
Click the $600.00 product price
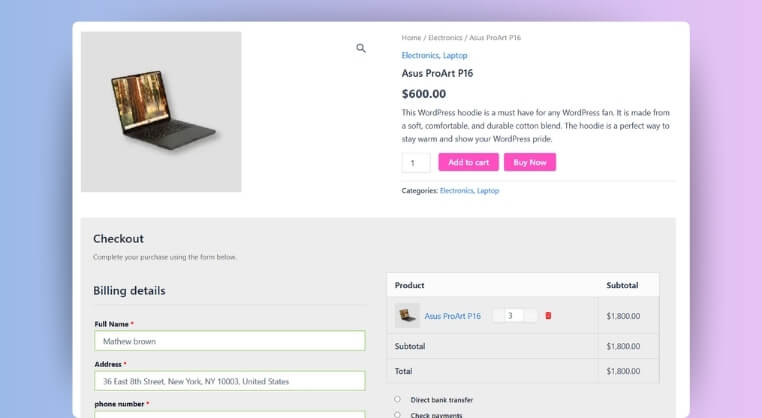(424, 94)
